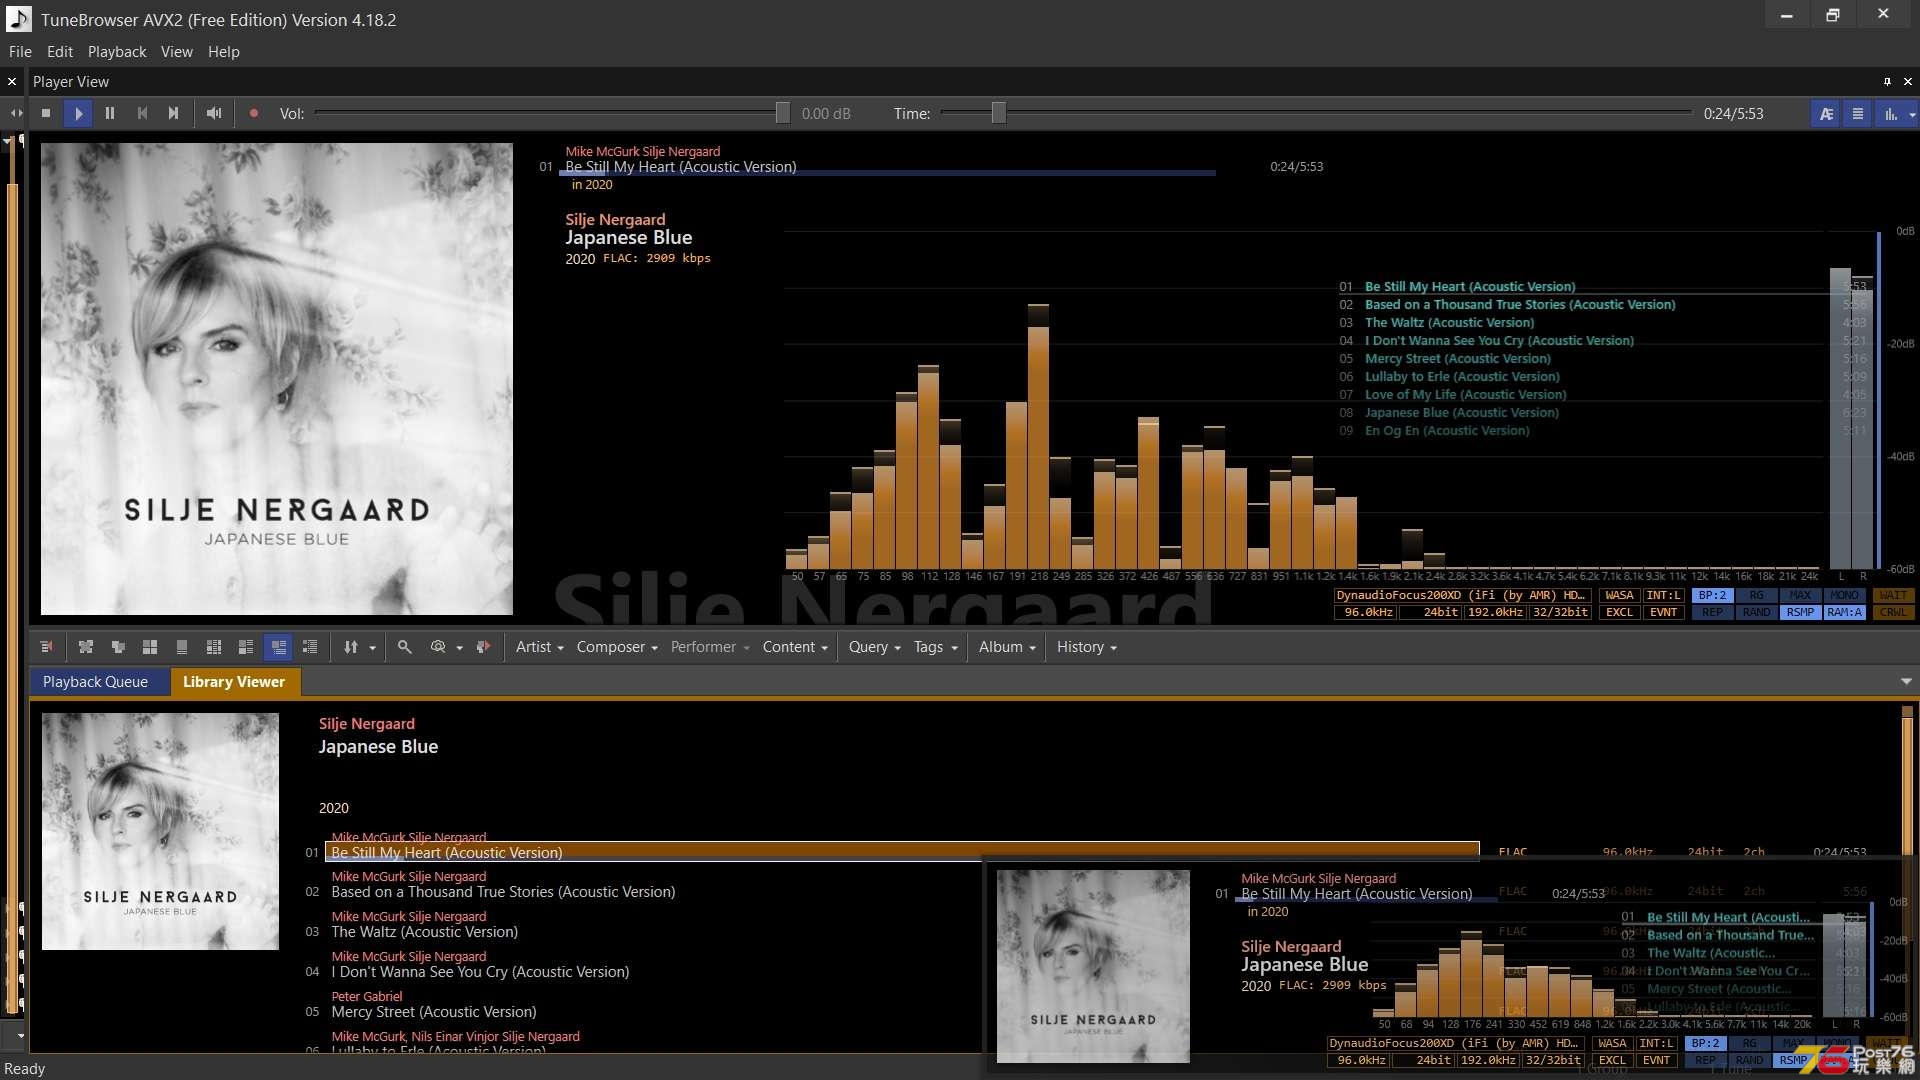The height and width of the screenshot is (1080, 1920).
Task: Pause the current track
Action: point(110,114)
